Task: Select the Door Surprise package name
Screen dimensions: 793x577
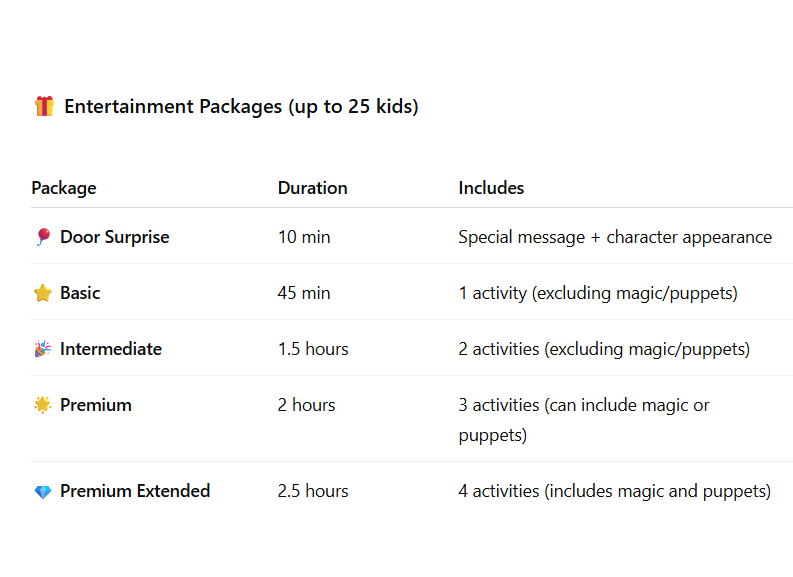Action: (115, 237)
